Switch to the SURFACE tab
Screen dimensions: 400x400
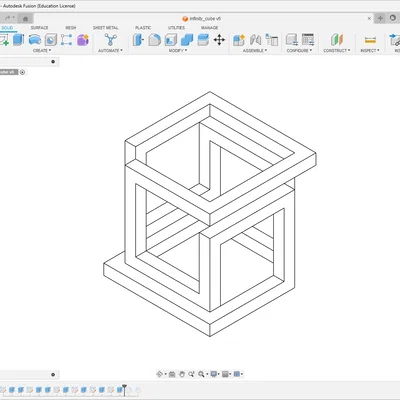pos(39,28)
